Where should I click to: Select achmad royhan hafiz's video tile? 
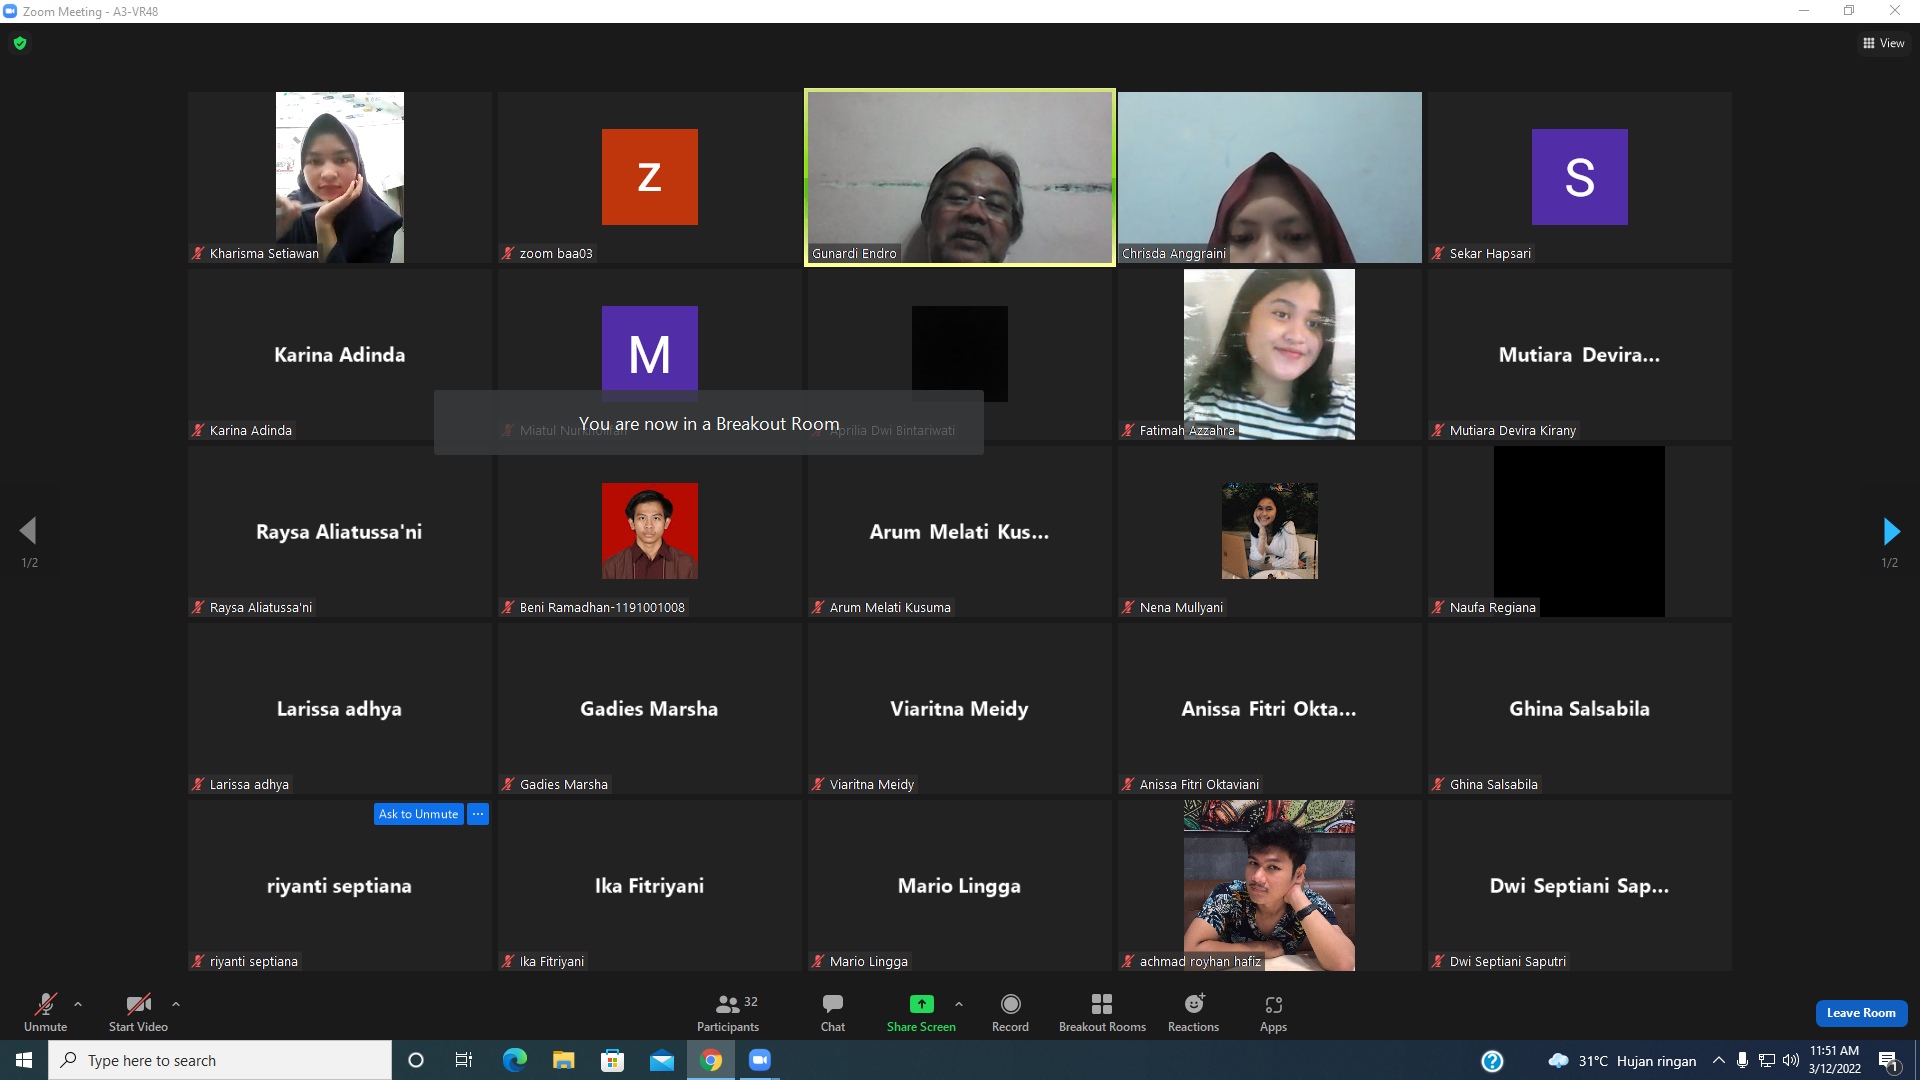coord(1270,885)
